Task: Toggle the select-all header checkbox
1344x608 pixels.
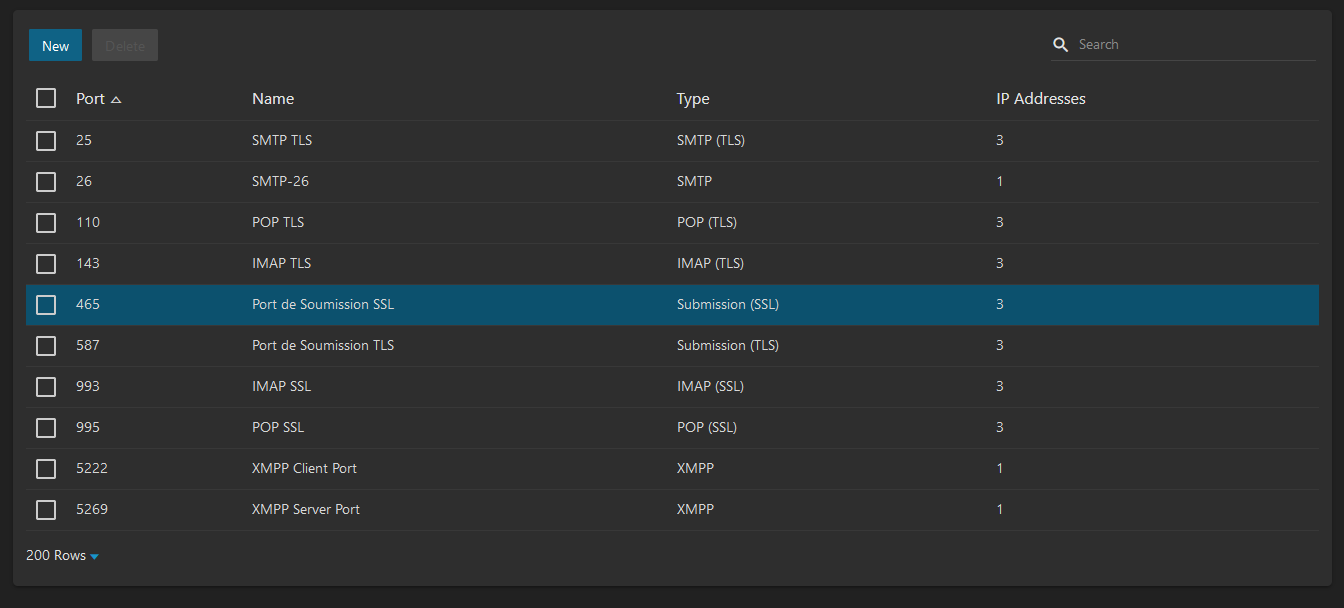Action: coord(46,98)
